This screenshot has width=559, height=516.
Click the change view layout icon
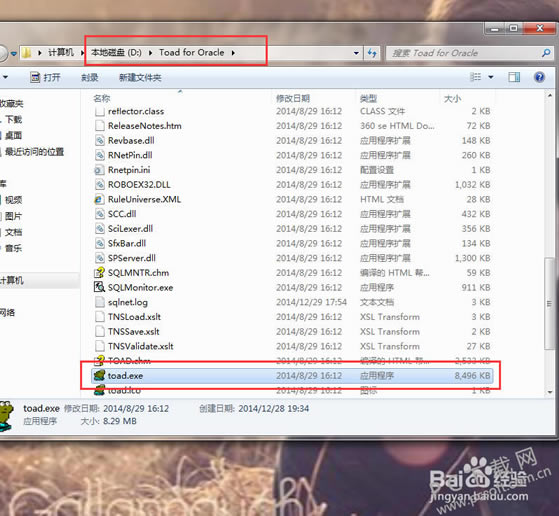[x=475, y=77]
